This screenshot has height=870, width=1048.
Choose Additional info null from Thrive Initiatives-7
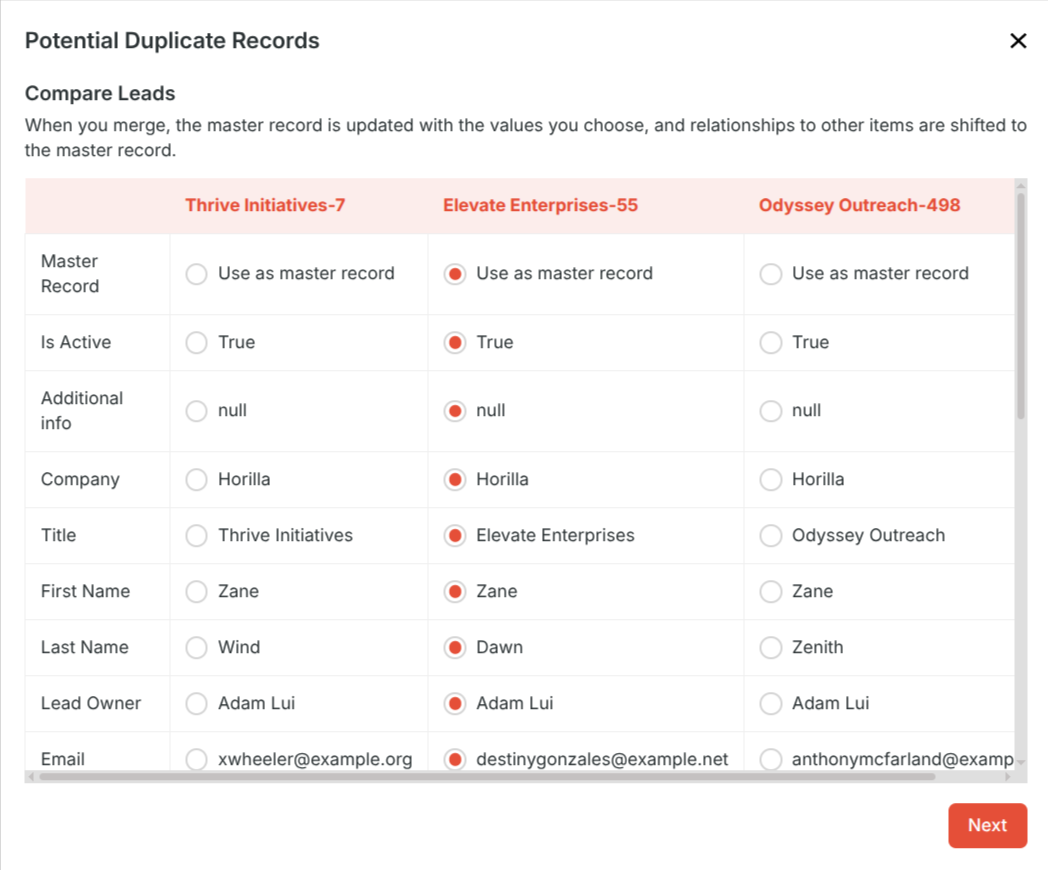tap(196, 411)
